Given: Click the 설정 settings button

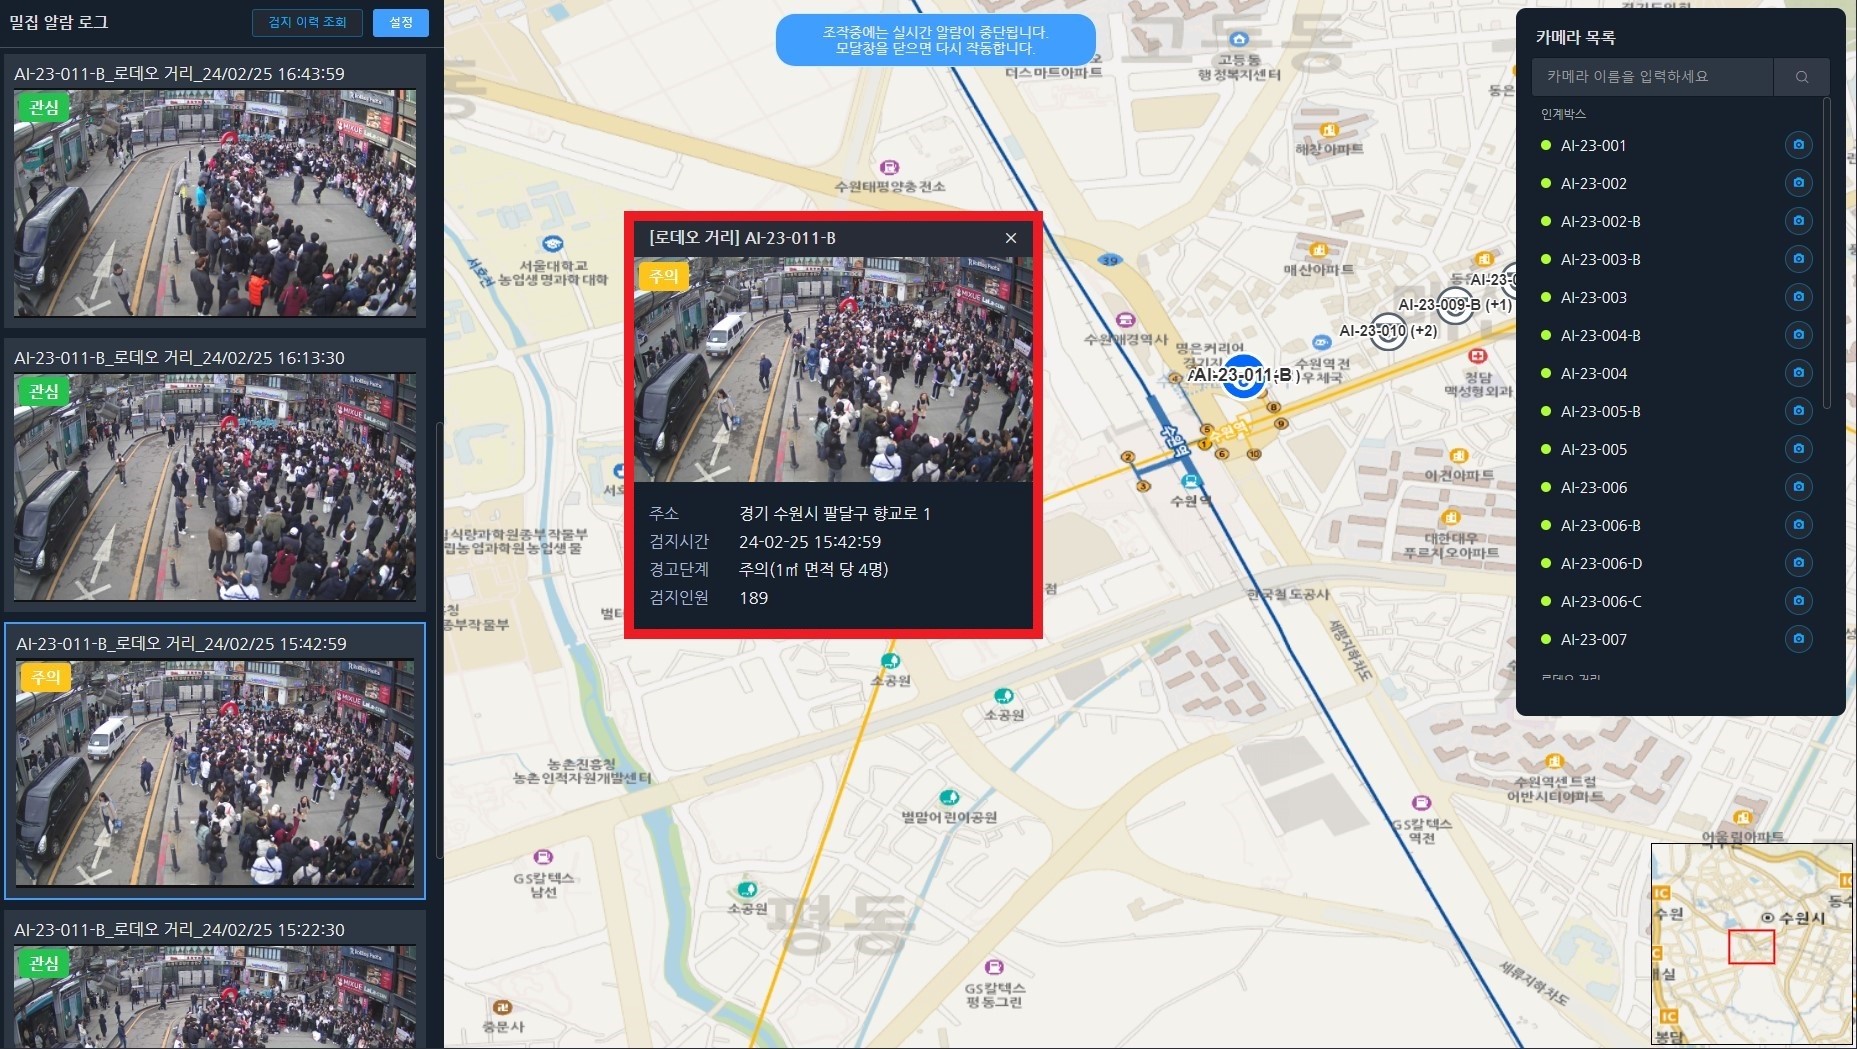Looking at the screenshot, I should point(401,22).
